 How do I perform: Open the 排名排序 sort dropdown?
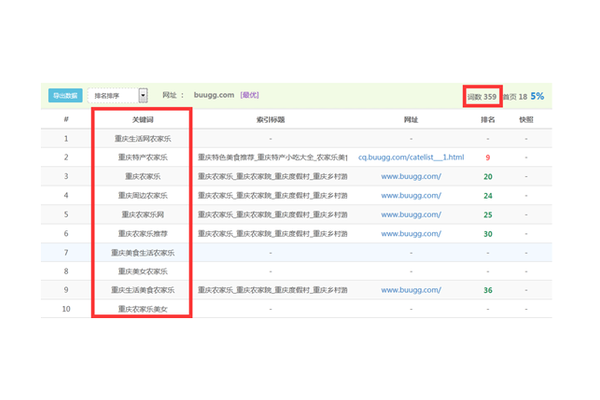[117, 95]
